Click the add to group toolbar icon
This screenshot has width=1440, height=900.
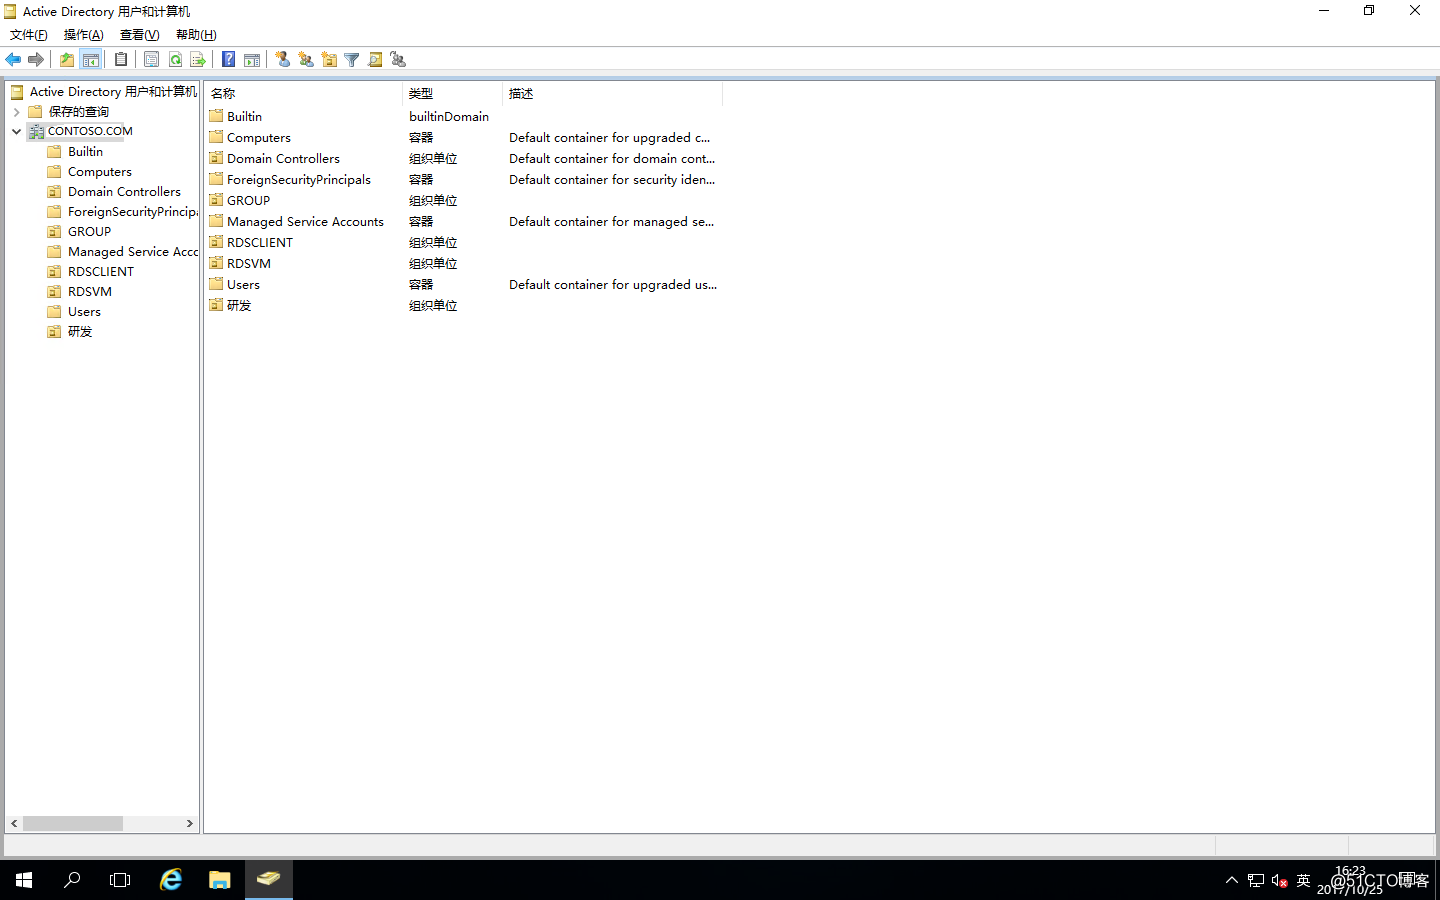[x=398, y=60]
